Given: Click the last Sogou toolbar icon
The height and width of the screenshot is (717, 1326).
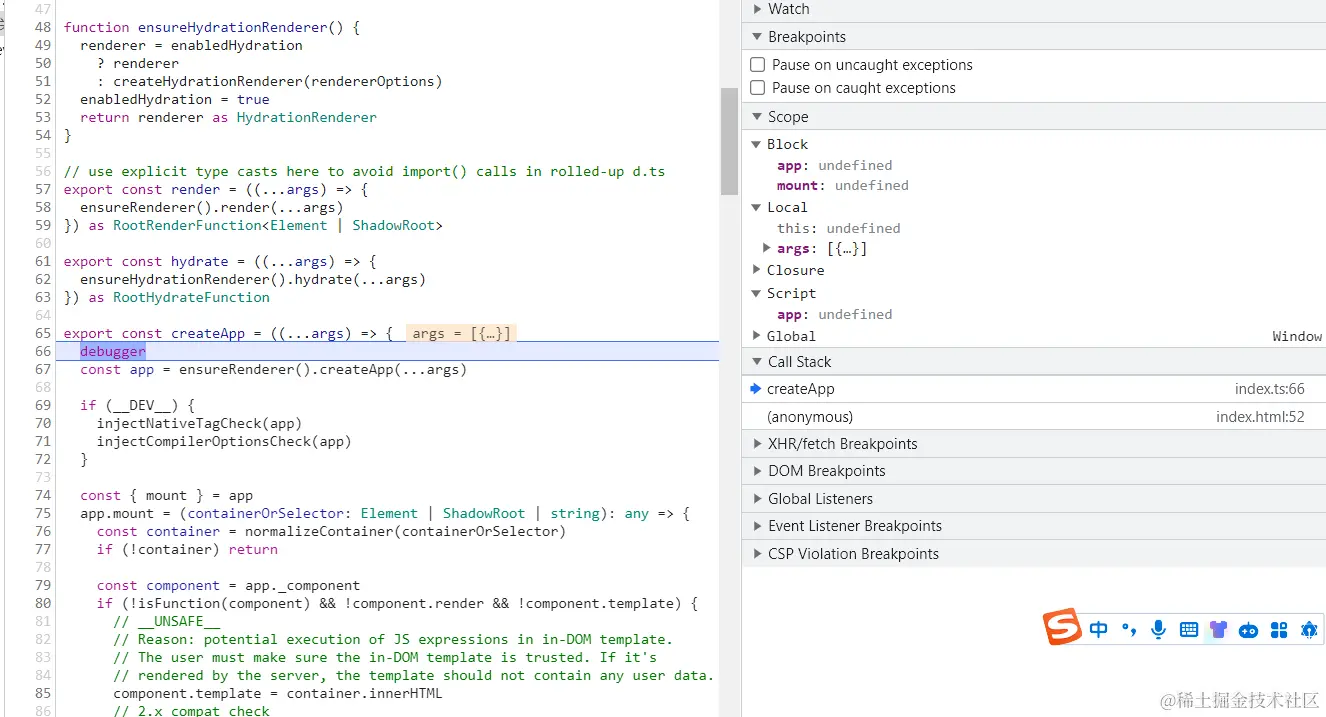Looking at the screenshot, I should (x=1308, y=629).
